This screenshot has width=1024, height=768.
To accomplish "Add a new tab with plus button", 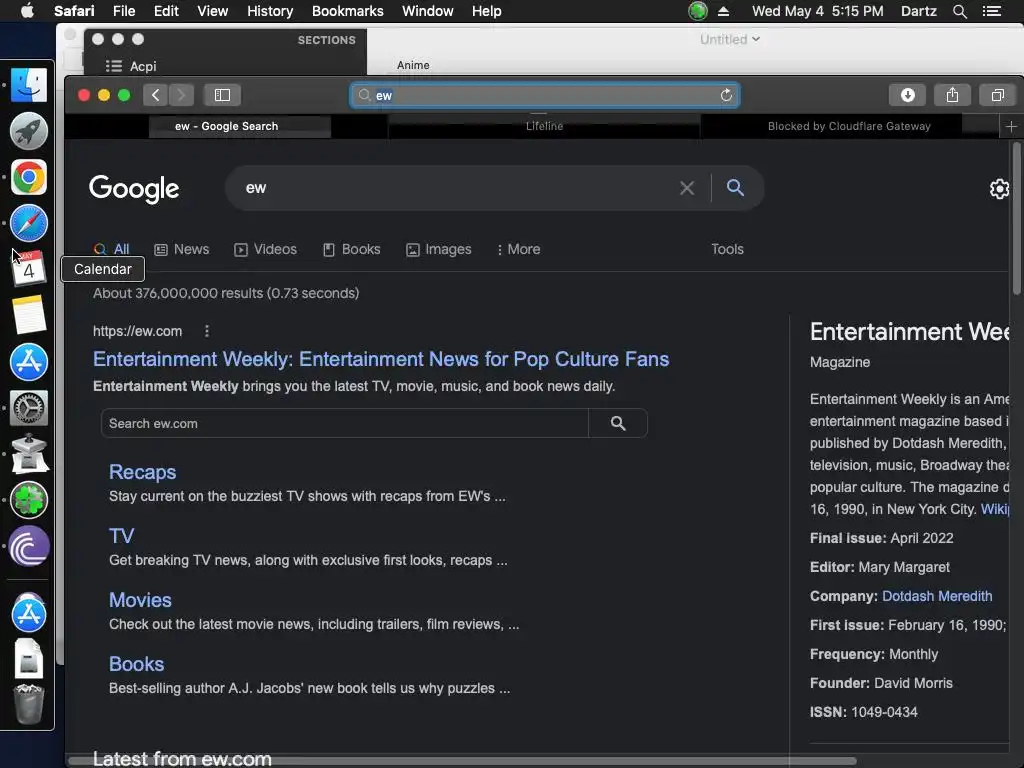I will coord(1011,126).
